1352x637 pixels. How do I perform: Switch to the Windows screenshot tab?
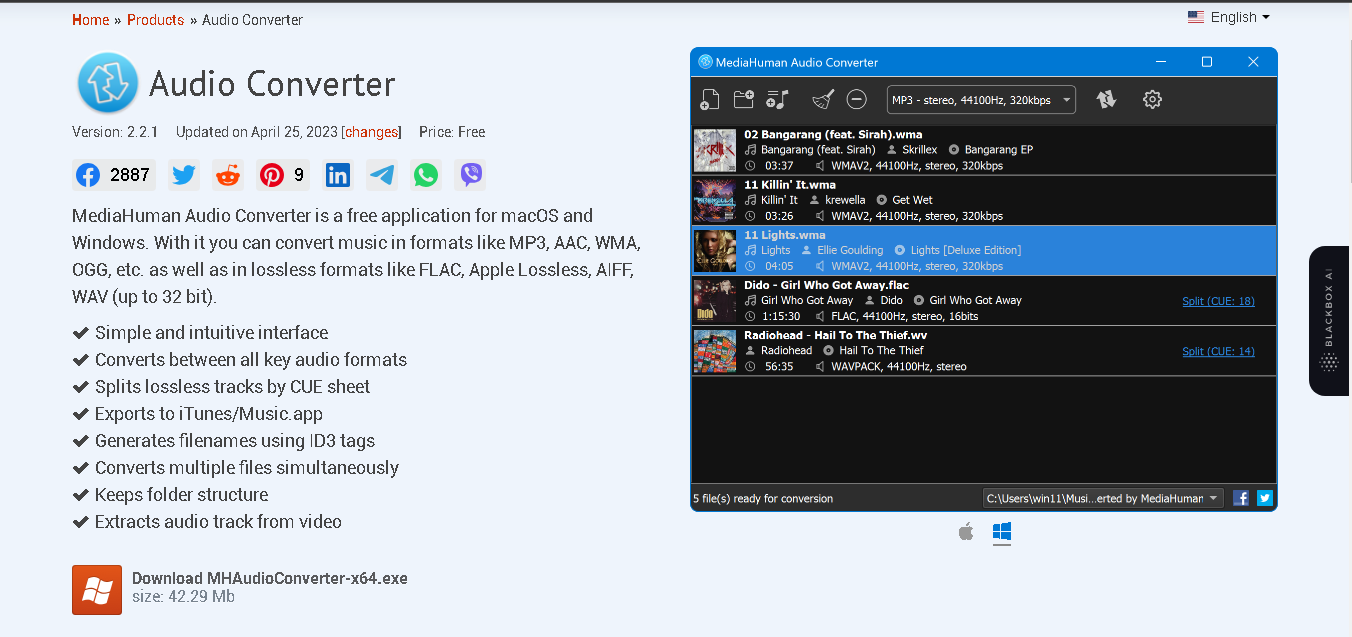(1001, 532)
